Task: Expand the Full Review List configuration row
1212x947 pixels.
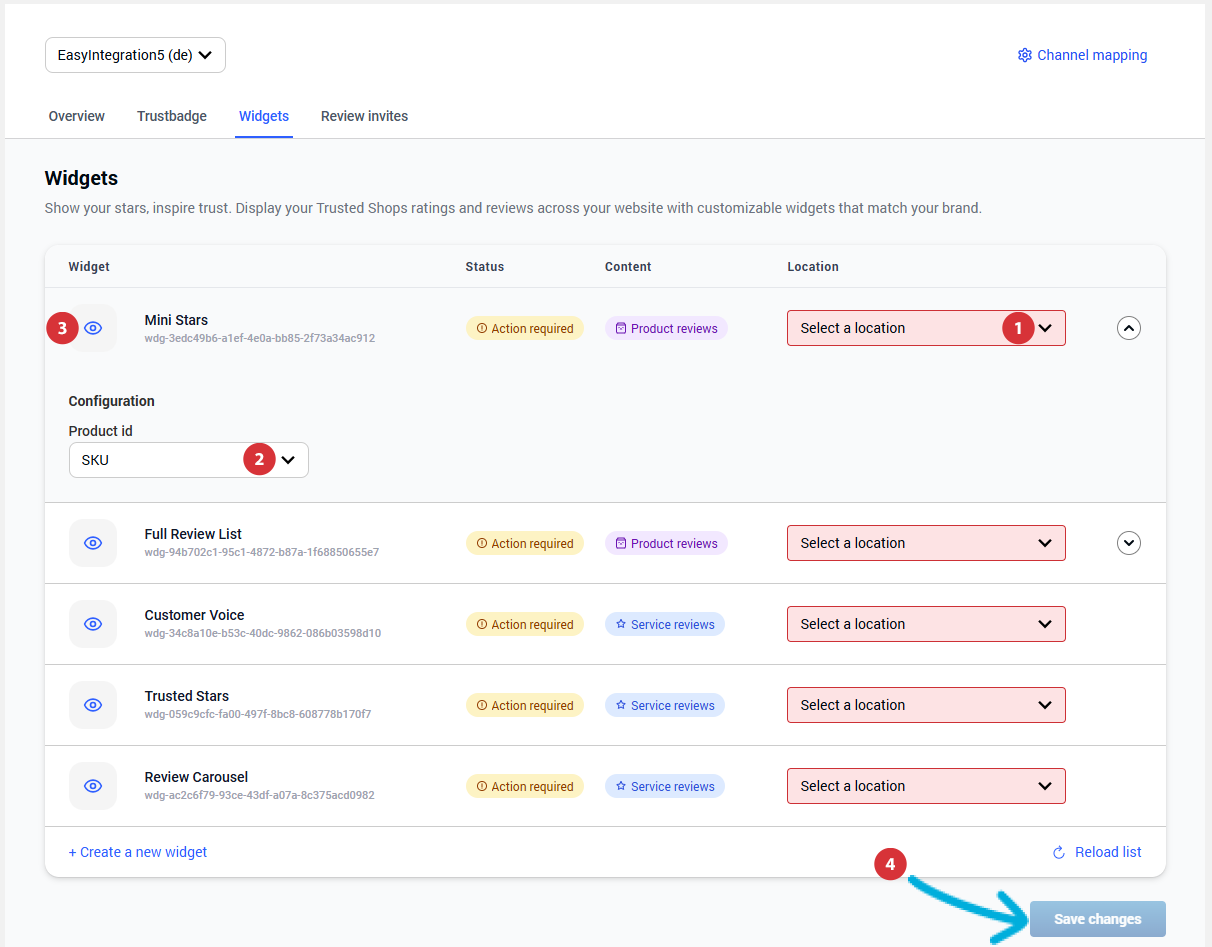Action: (x=1129, y=543)
